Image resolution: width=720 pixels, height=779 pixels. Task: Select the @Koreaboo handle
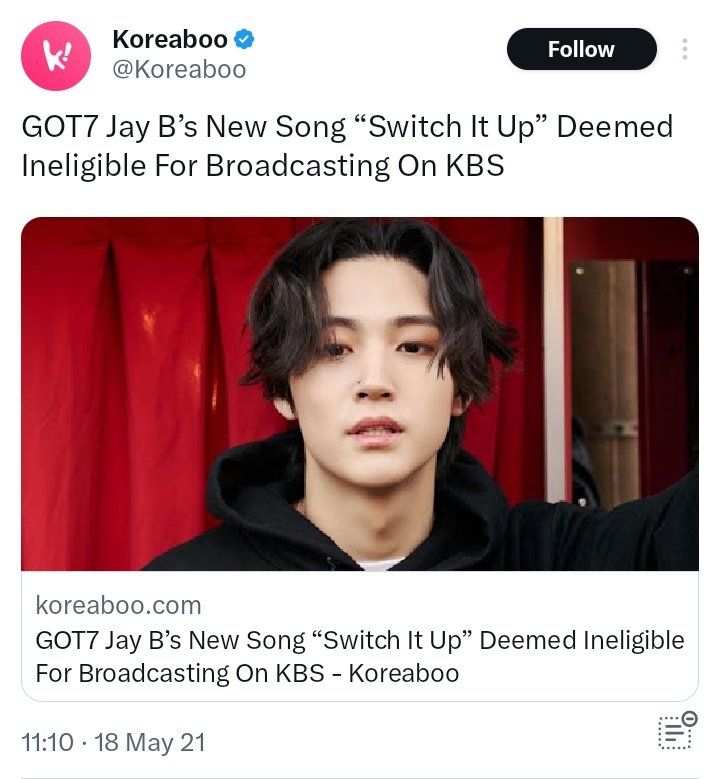tap(179, 69)
